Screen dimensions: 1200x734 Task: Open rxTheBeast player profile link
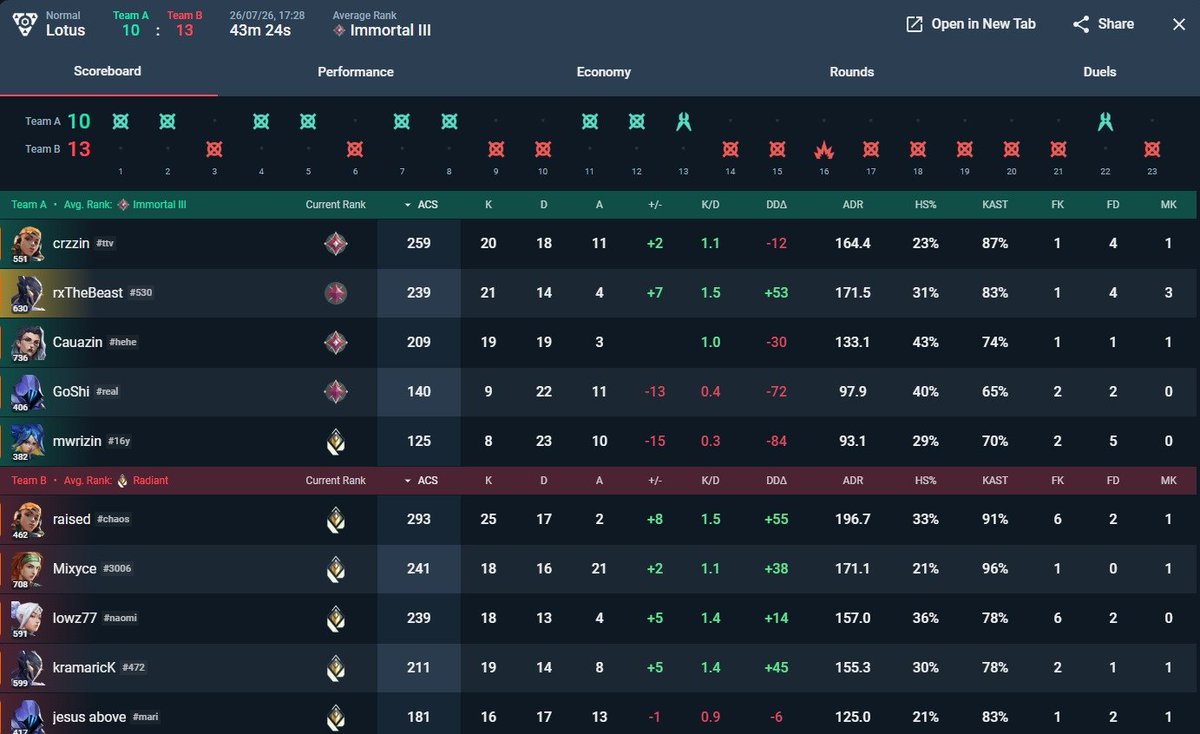click(x=88, y=293)
